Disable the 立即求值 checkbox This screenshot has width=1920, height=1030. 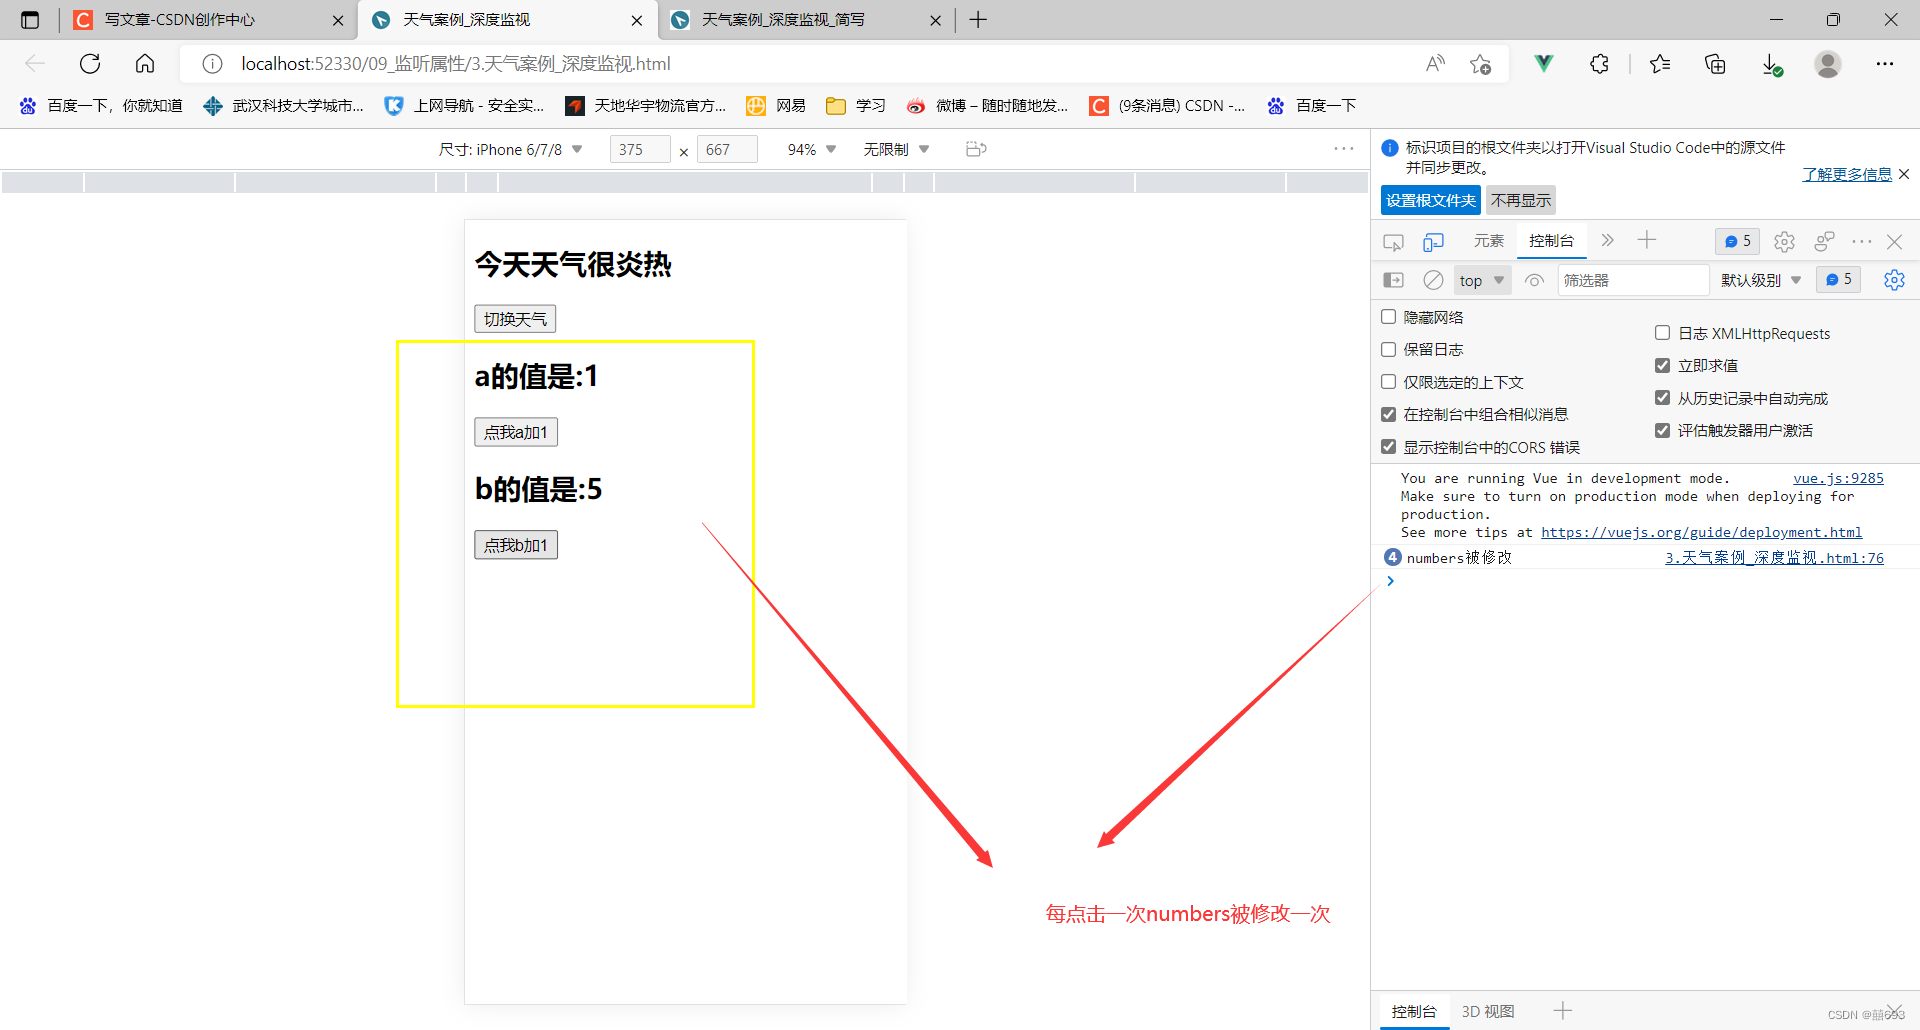tap(1663, 365)
